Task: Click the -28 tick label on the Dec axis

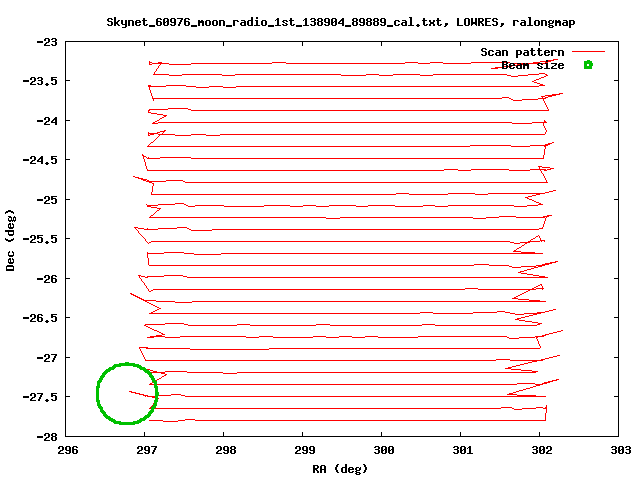Action: coord(47,436)
